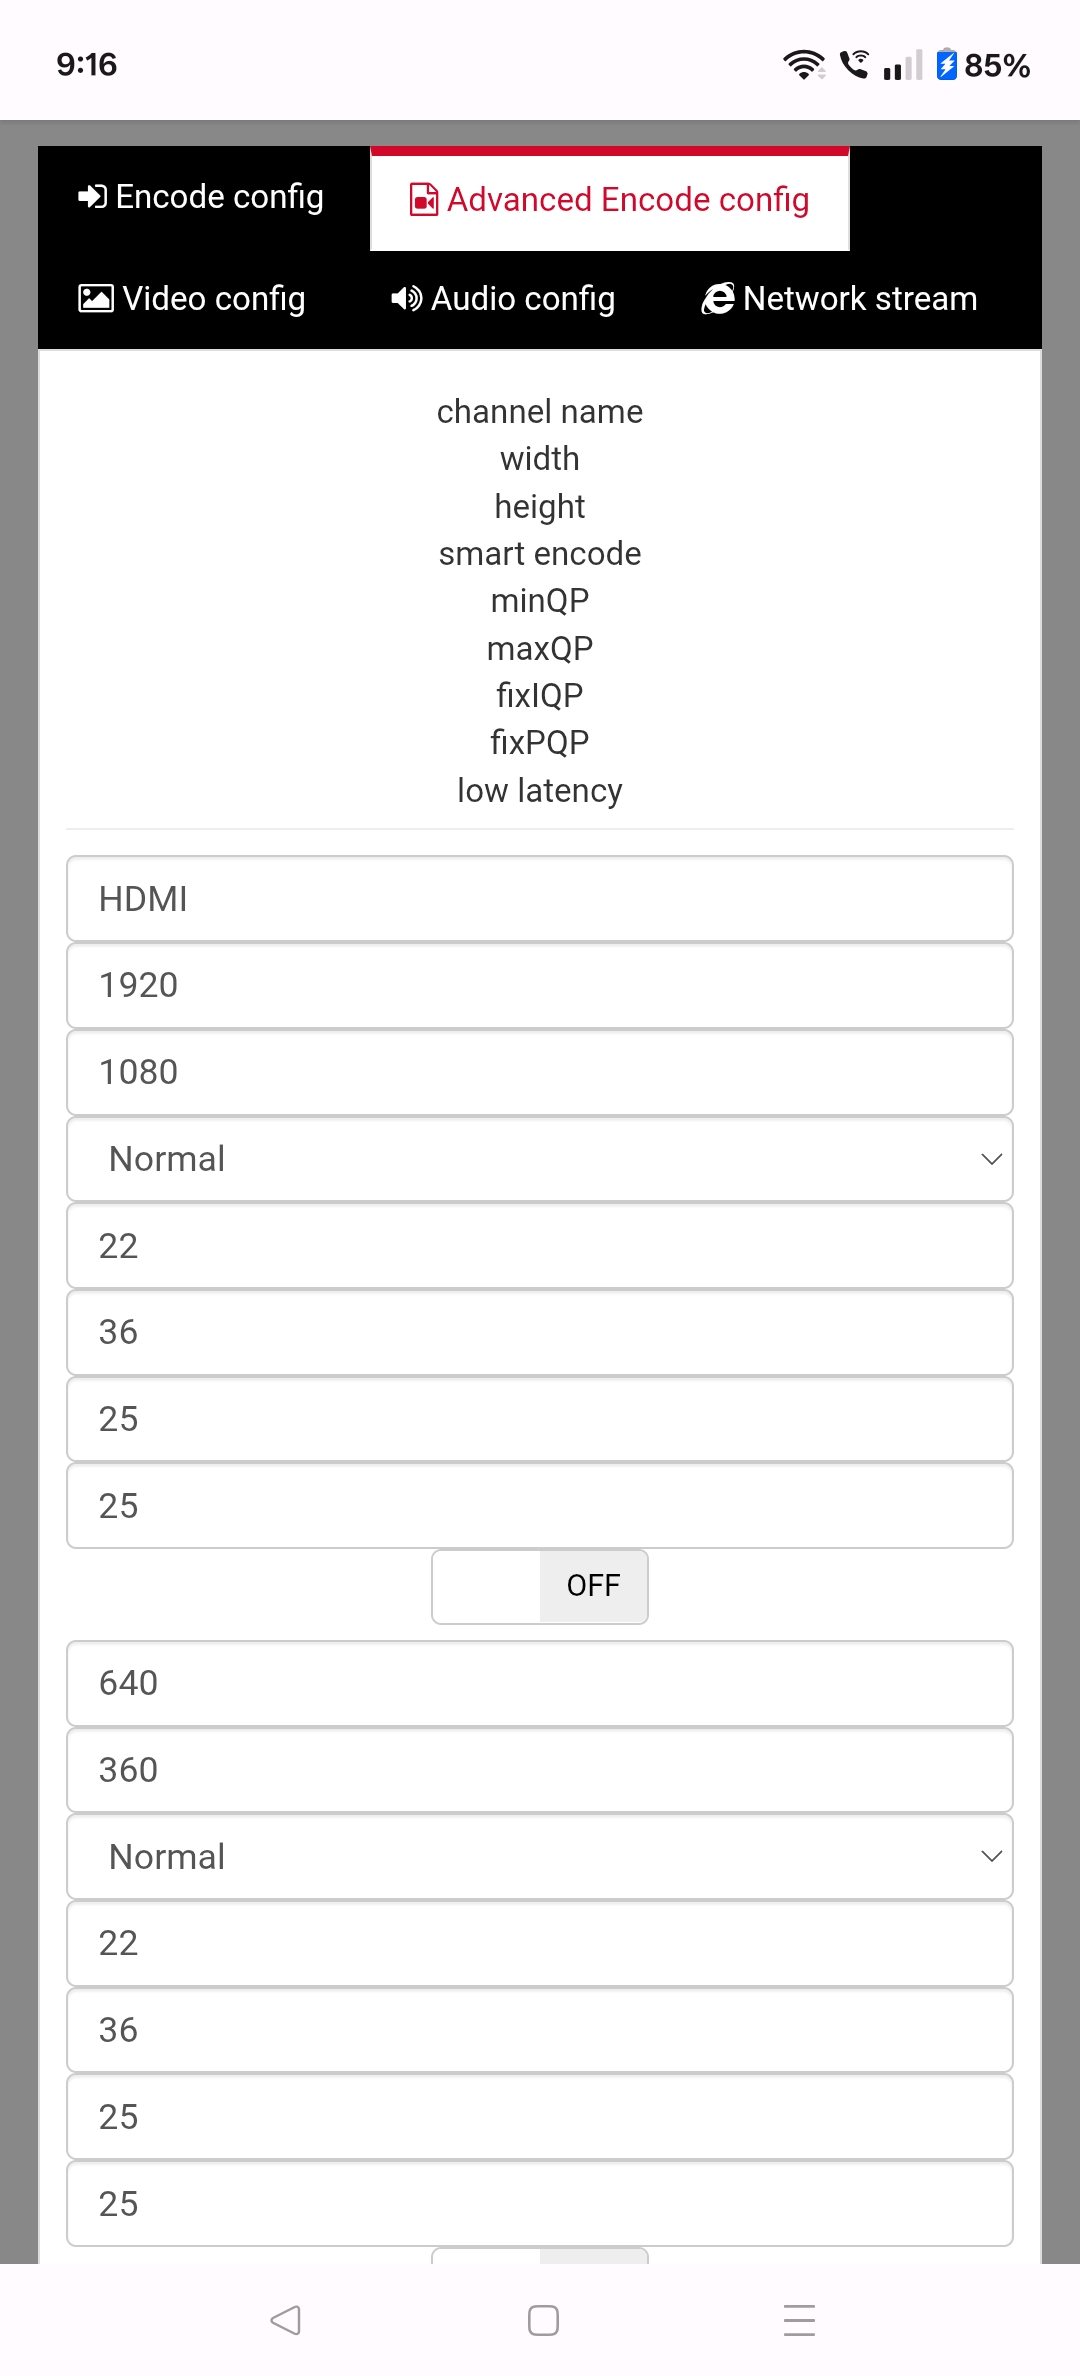The image size is (1080, 2376).
Task: Expand the chevron on the 1920x1080 channel's smart encode
Action: click(x=991, y=1159)
